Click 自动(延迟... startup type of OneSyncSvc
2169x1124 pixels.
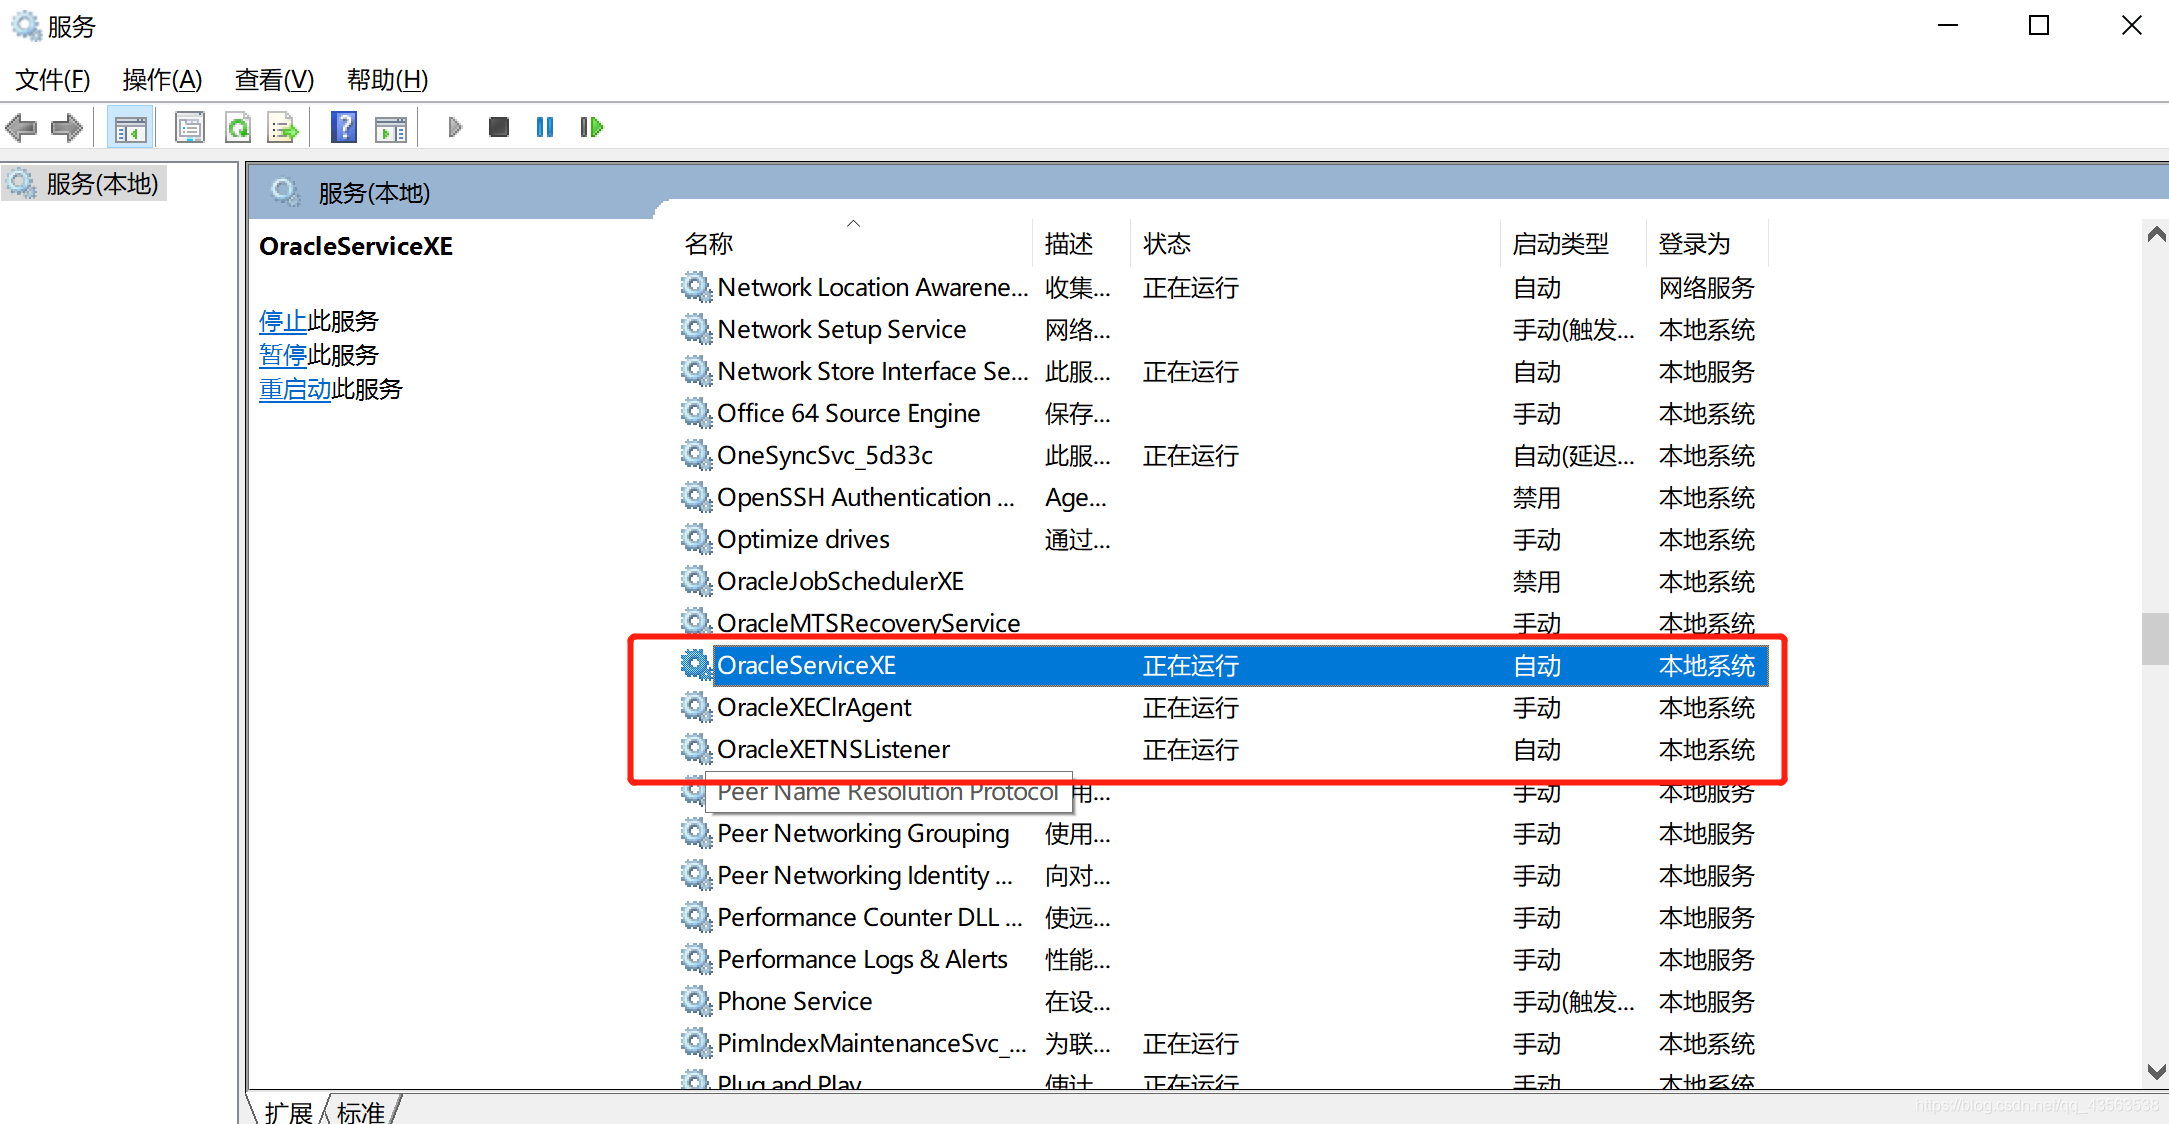(1574, 455)
